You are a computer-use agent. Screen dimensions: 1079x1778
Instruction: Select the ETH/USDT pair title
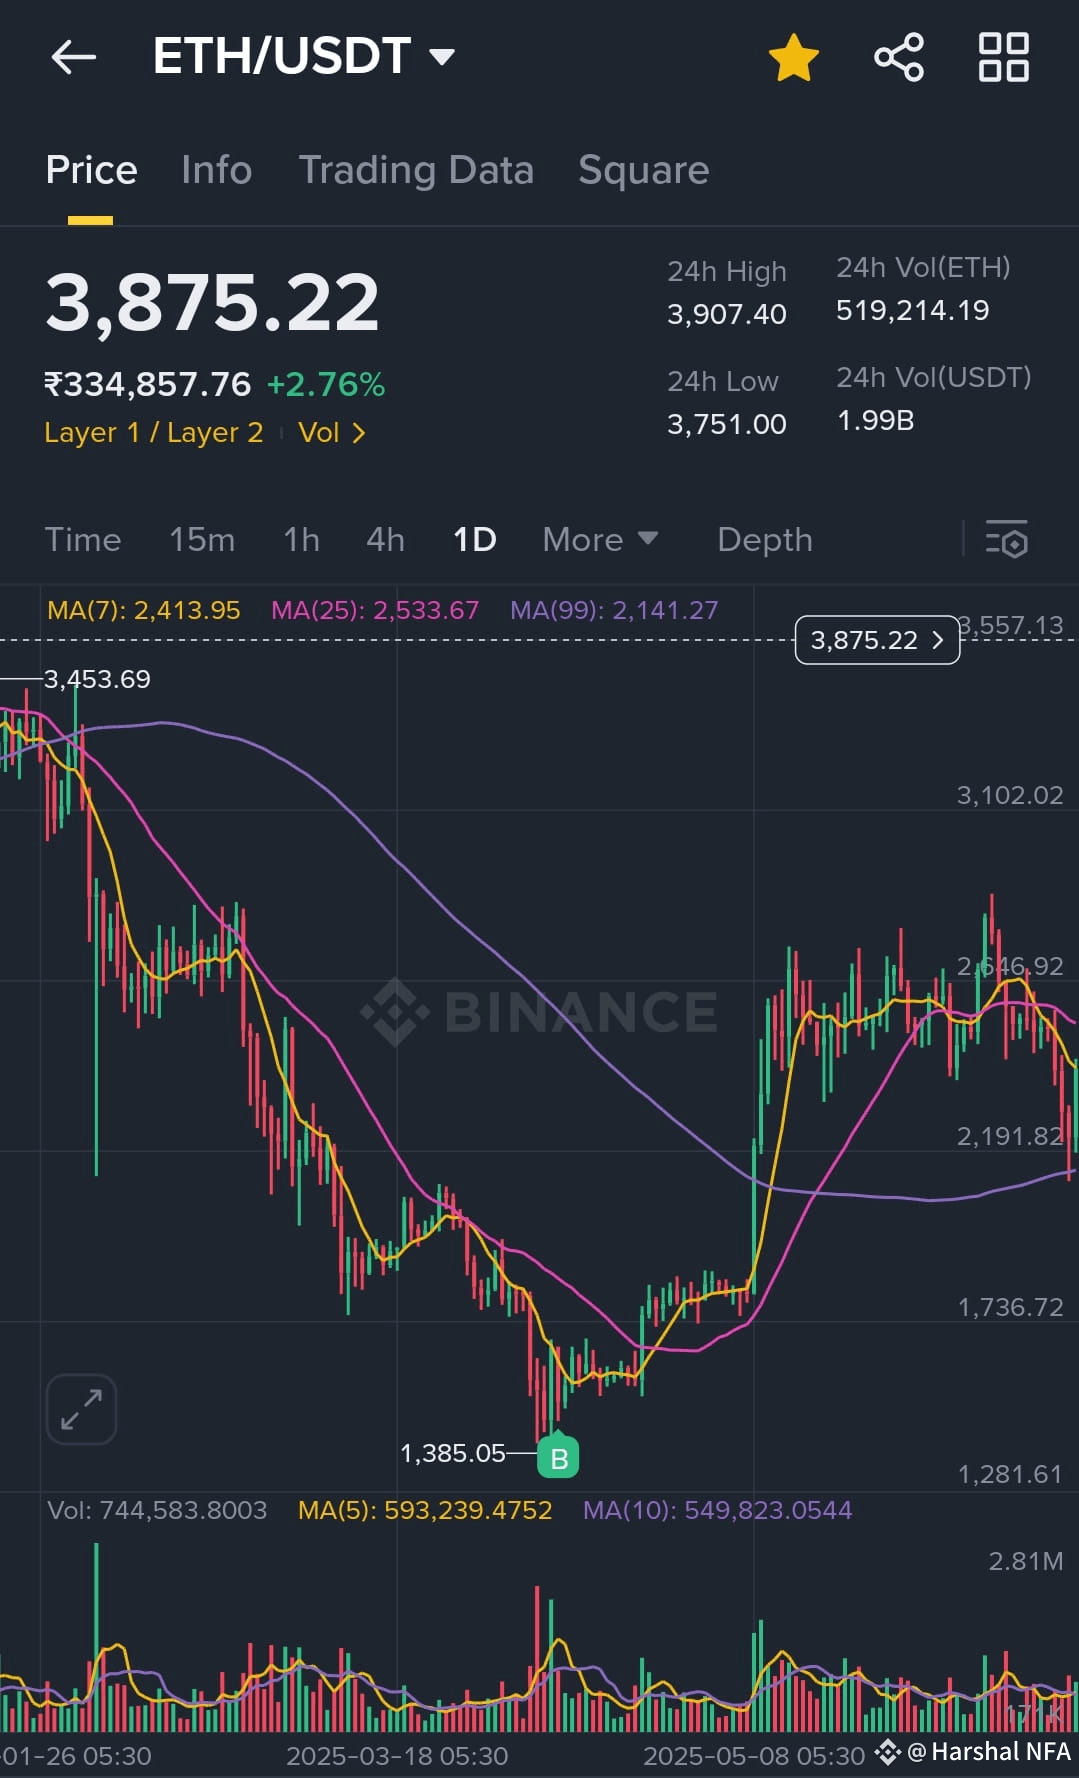pyautogui.click(x=281, y=56)
